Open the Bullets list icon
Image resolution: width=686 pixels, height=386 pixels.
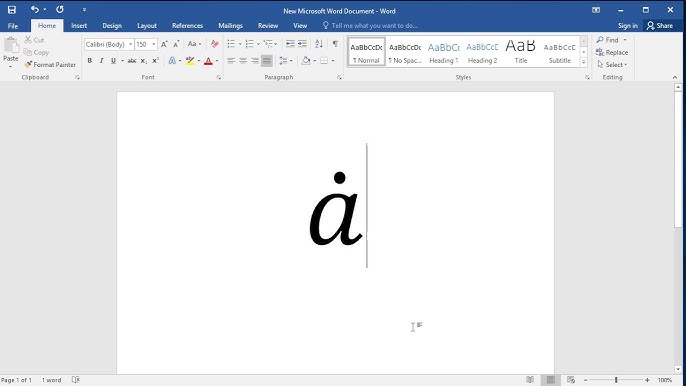point(231,44)
